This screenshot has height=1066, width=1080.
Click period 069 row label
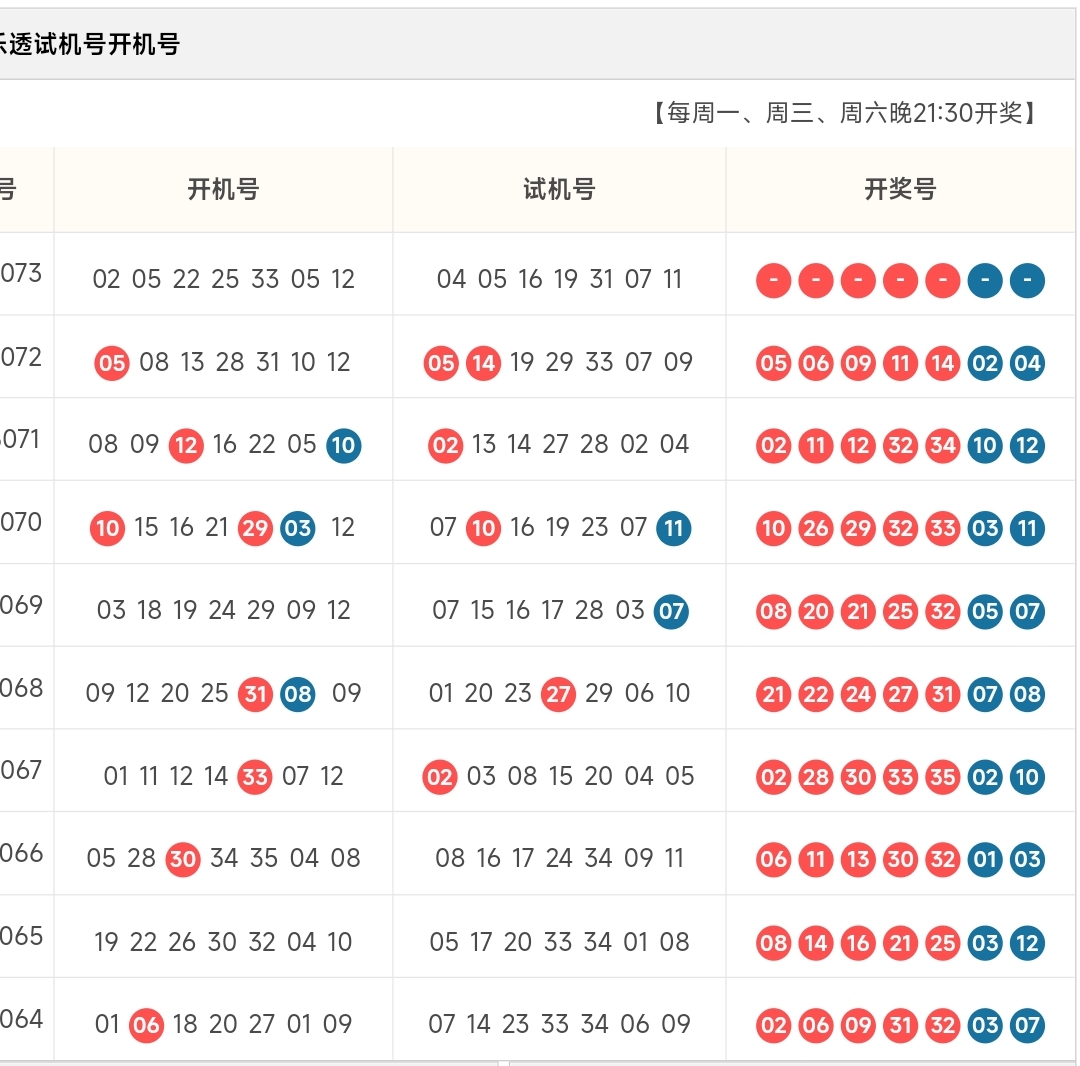[x=21, y=605]
